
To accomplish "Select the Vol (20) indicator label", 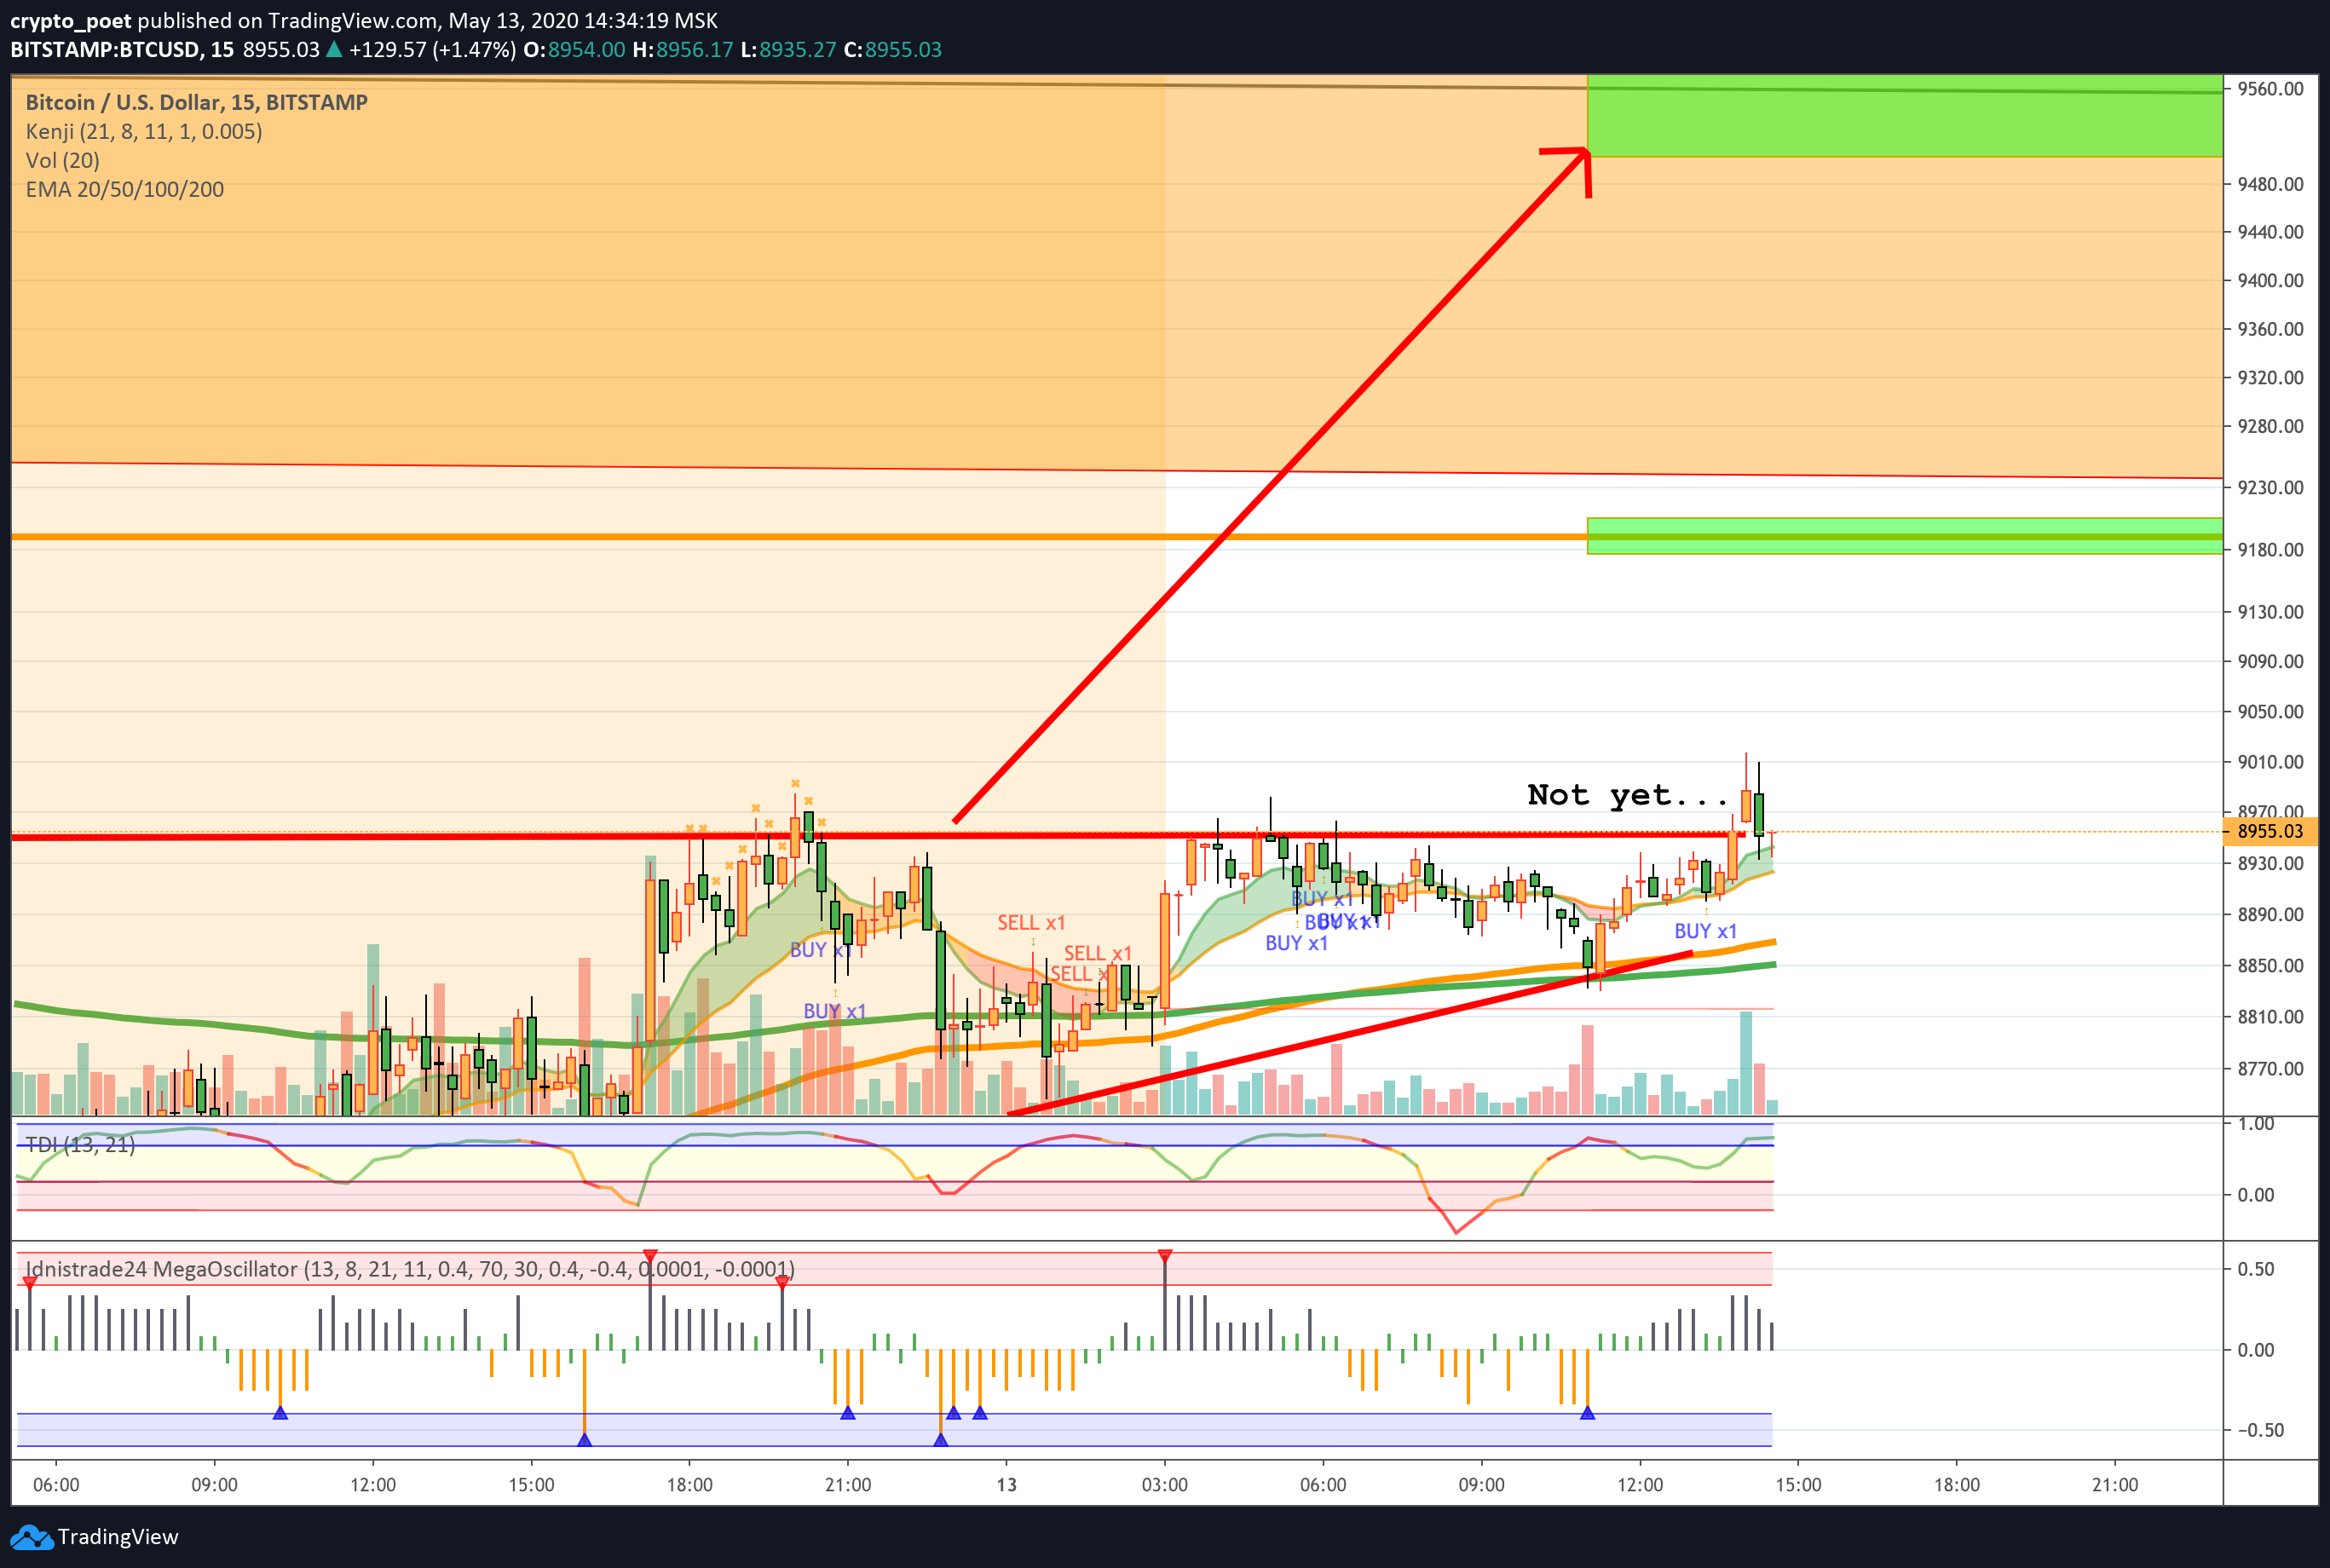I will point(62,160).
